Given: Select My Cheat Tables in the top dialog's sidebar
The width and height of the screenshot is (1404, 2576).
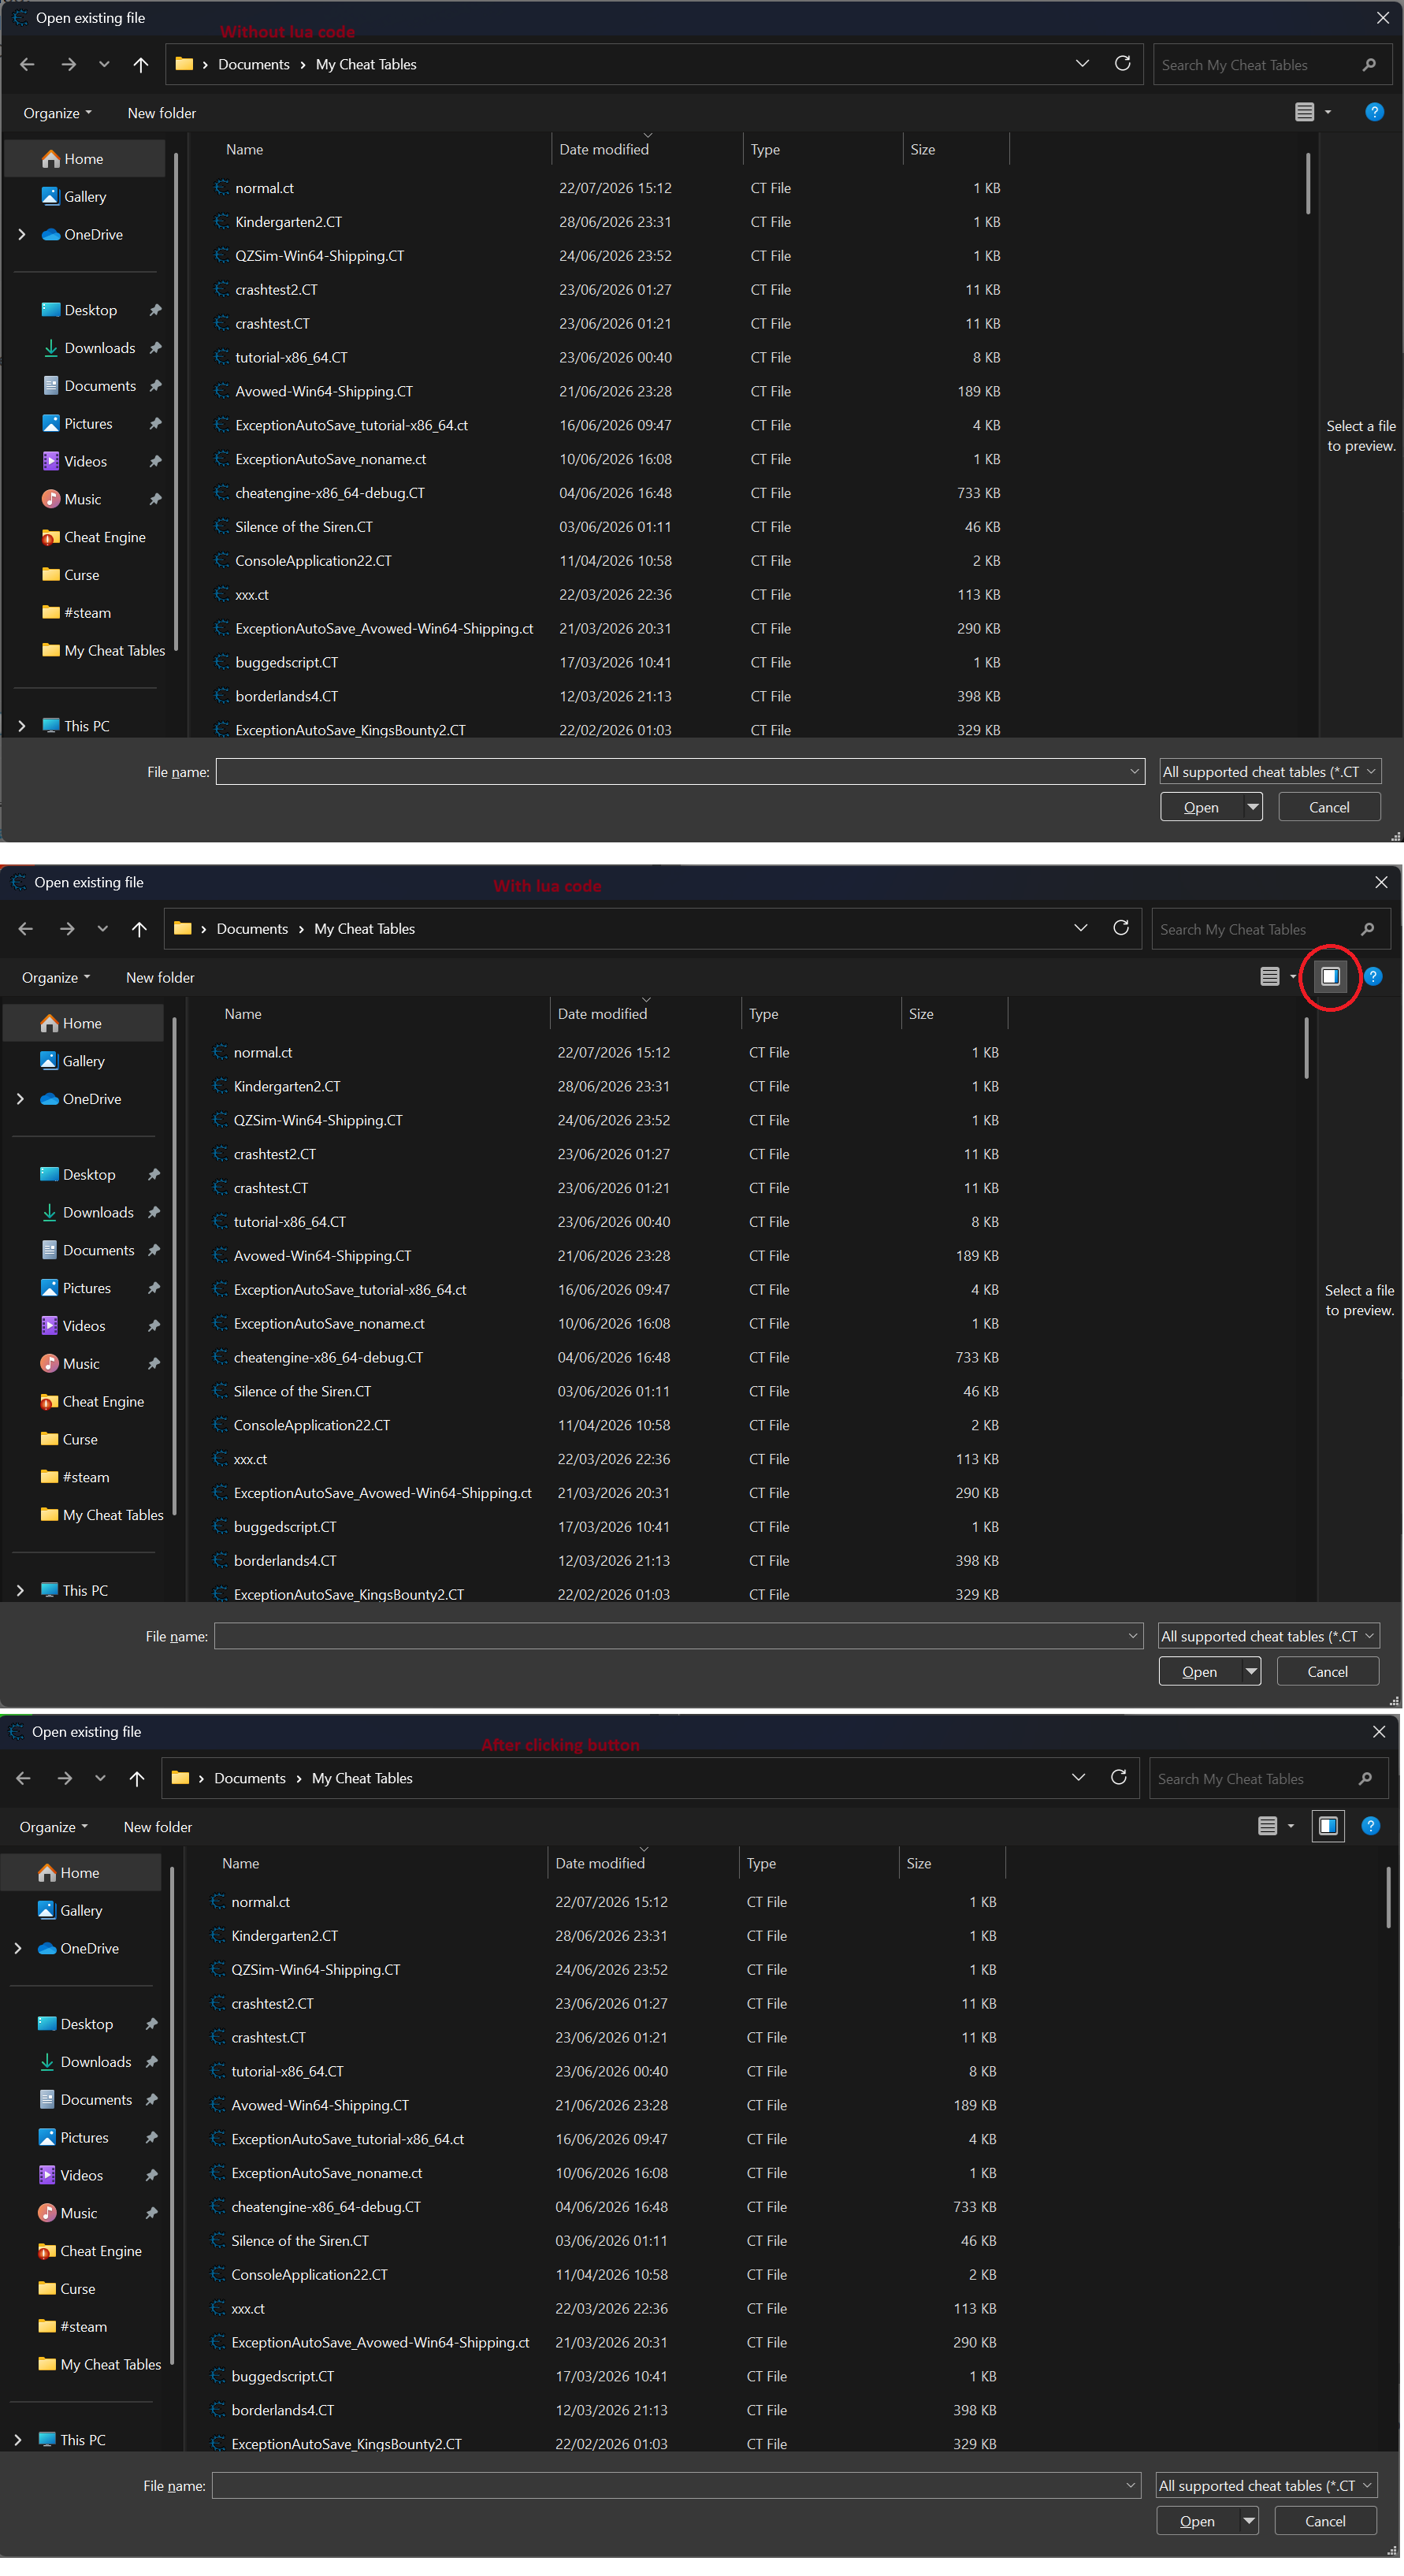Looking at the screenshot, I should coord(114,651).
